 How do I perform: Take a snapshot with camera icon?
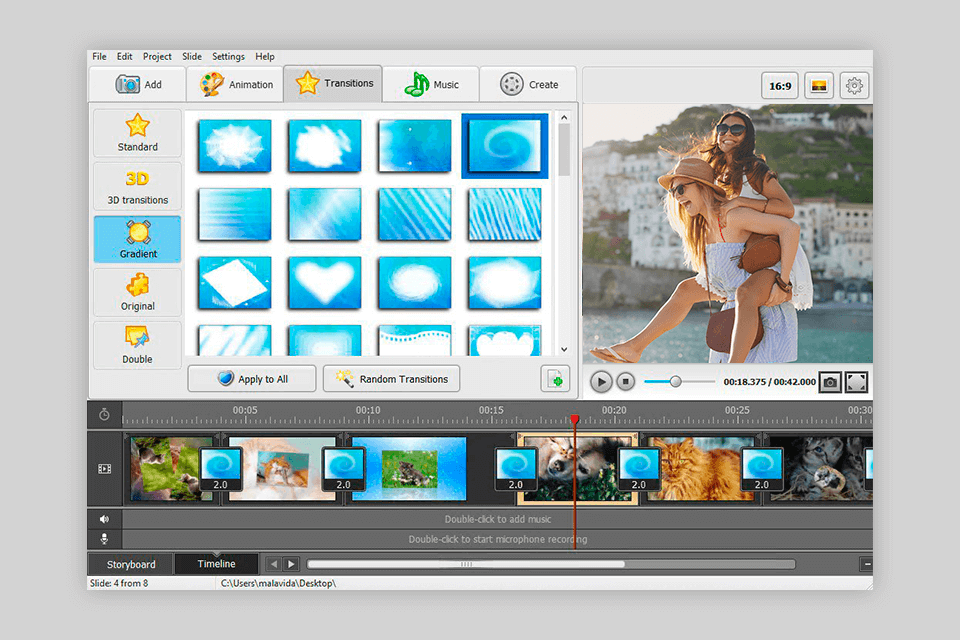[830, 382]
